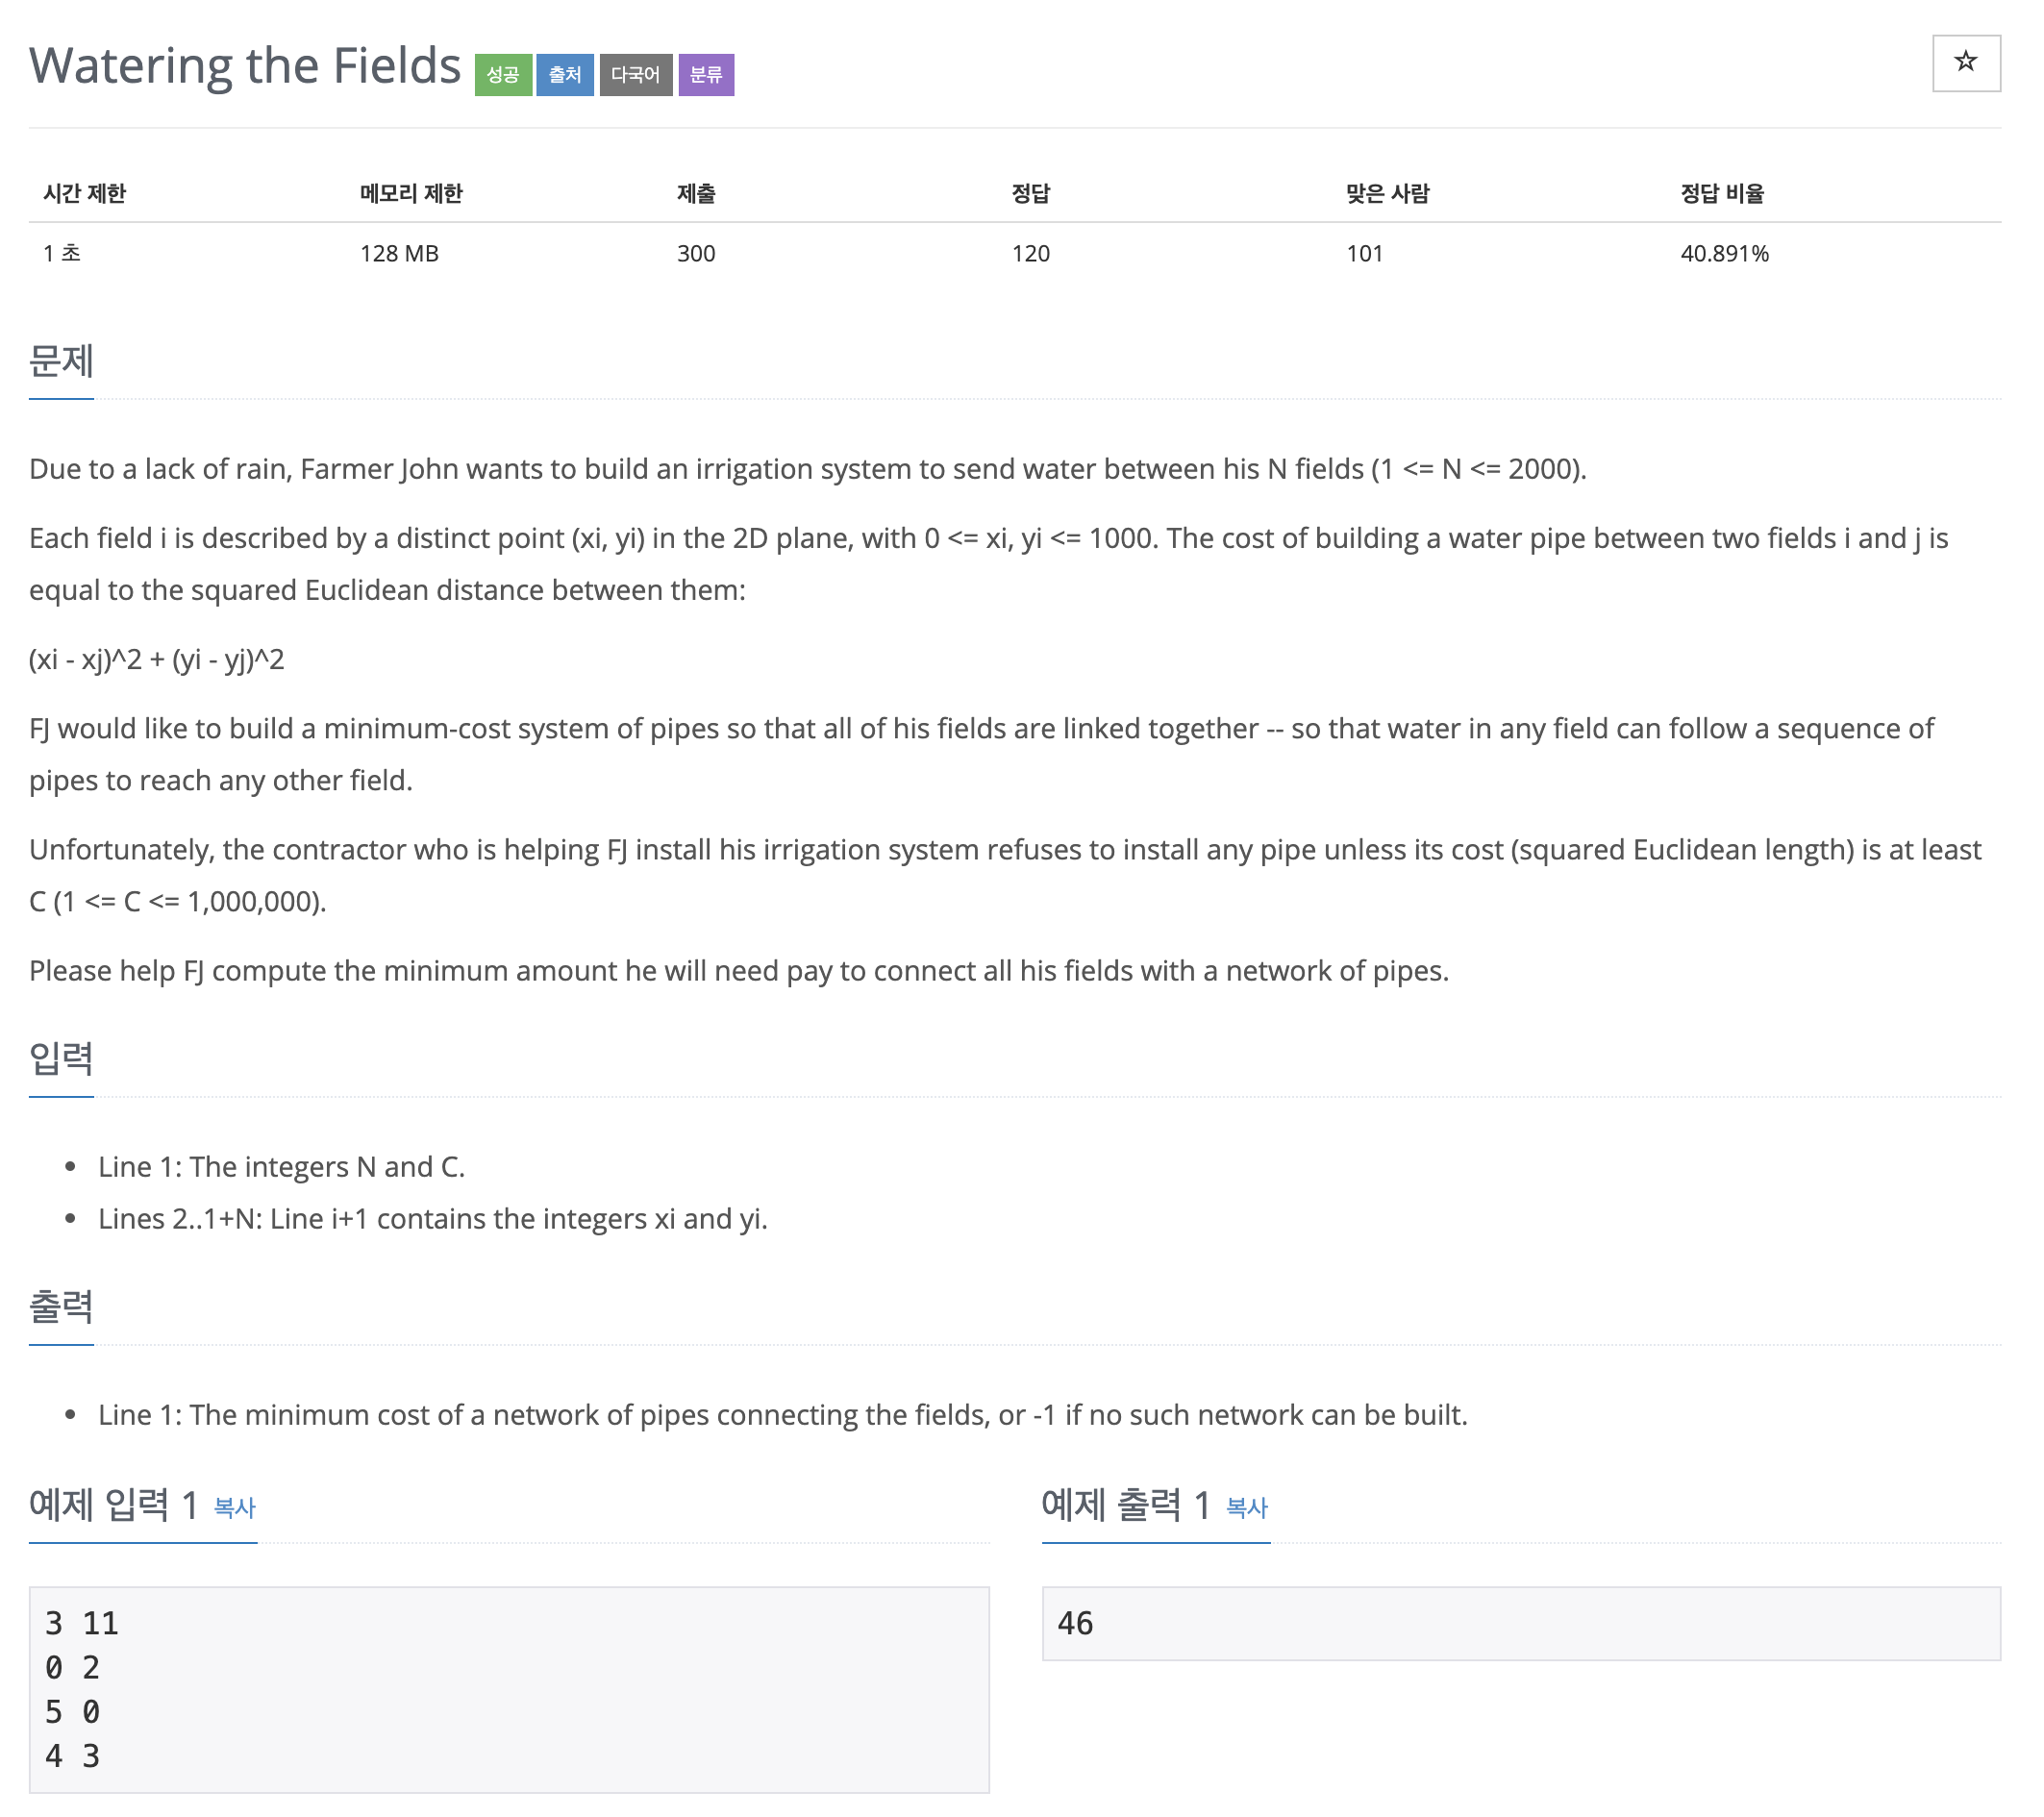Click the purple 분류 badge

click(706, 75)
